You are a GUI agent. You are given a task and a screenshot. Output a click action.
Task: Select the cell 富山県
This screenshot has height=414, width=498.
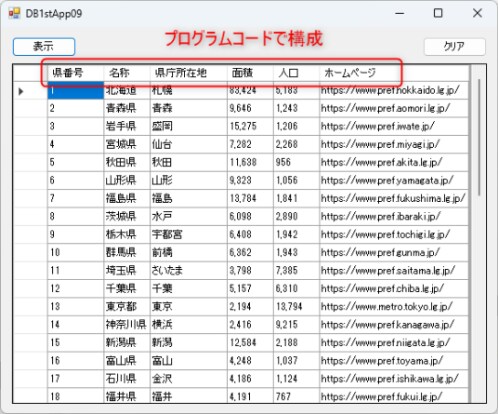(127, 360)
